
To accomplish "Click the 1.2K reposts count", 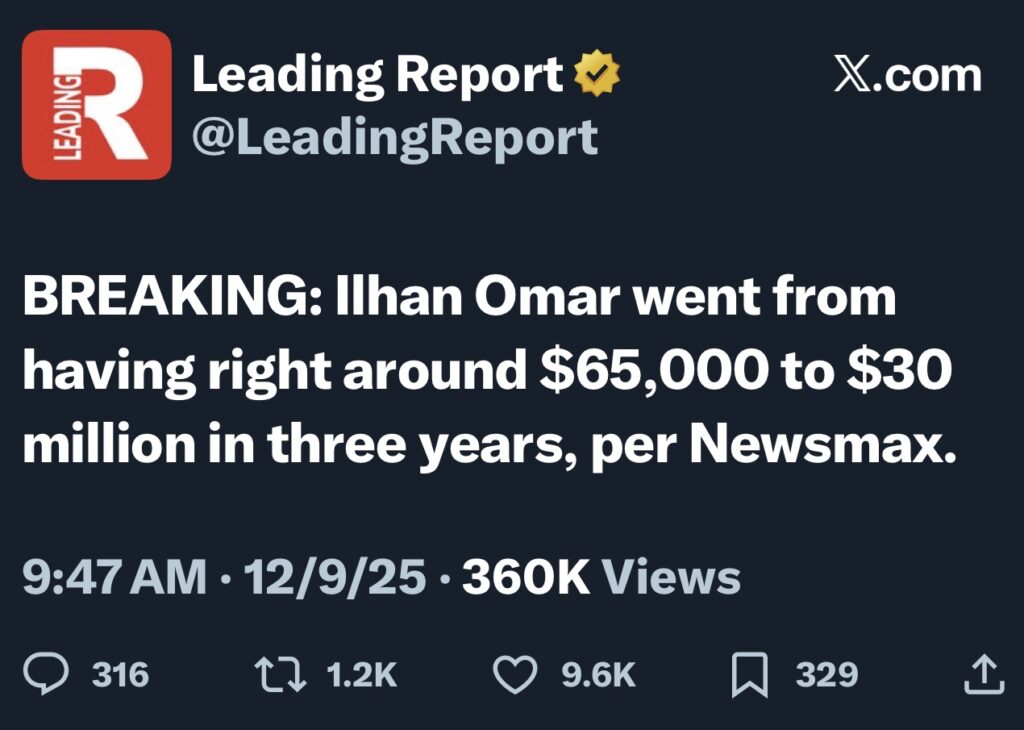I will point(362,675).
